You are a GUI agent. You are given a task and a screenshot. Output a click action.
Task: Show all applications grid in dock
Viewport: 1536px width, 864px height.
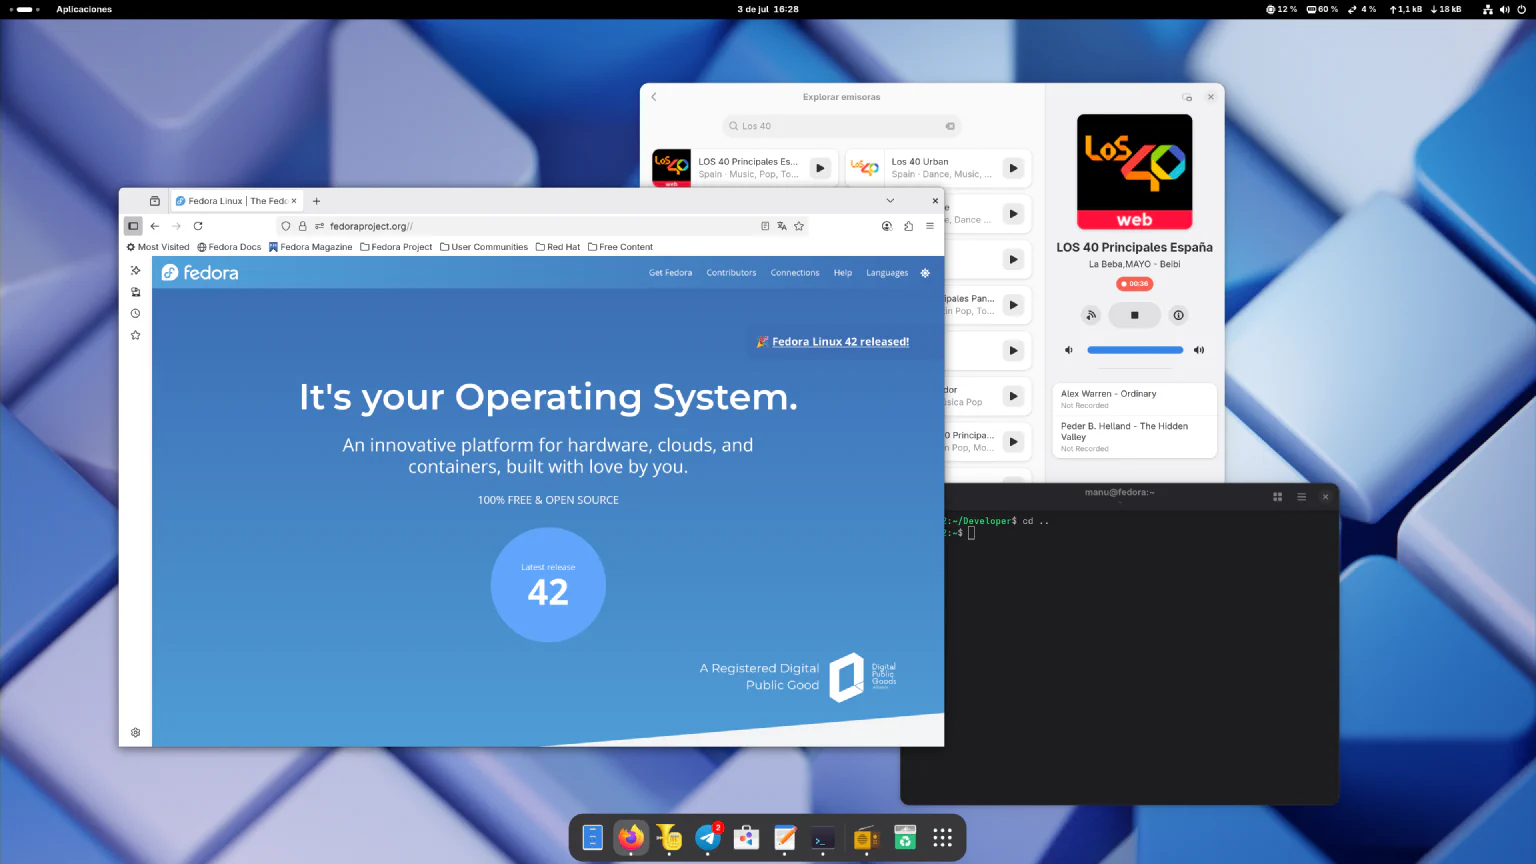click(x=943, y=837)
